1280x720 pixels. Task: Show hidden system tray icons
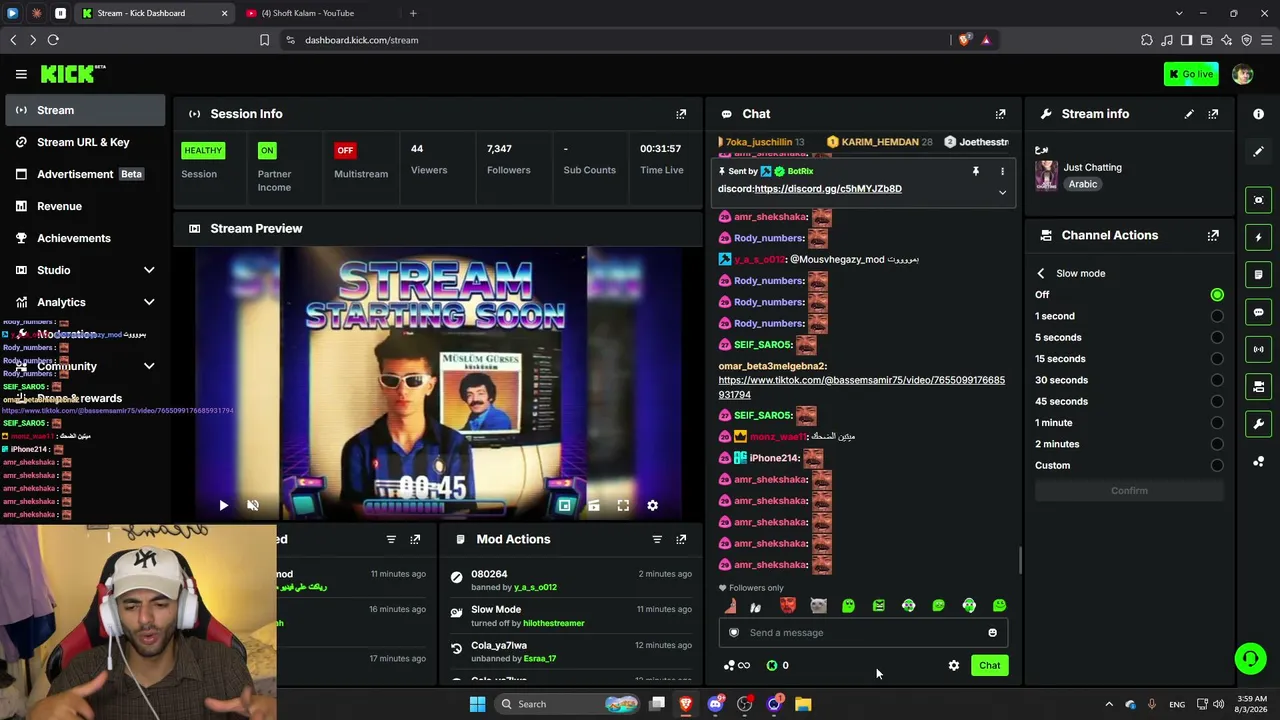(x=1108, y=704)
